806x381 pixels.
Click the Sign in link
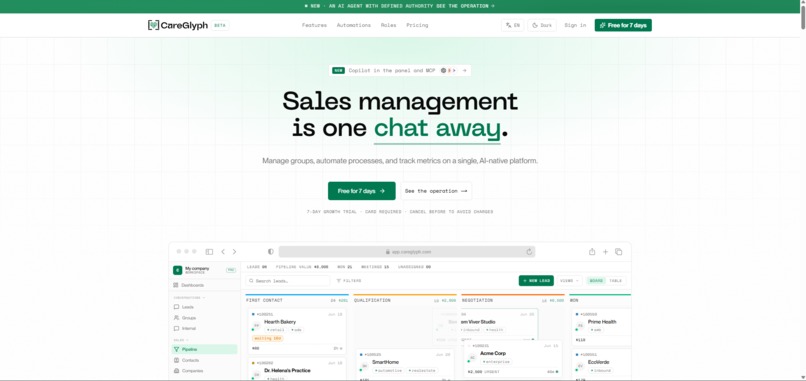(x=575, y=25)
